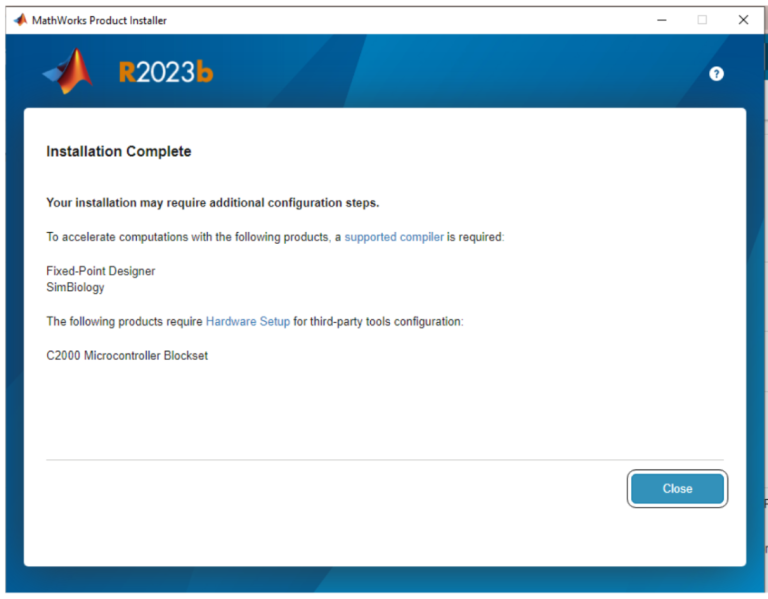Open the supported compiler link
Viewport: 768px width, 599px height.
tap(394, 237)
